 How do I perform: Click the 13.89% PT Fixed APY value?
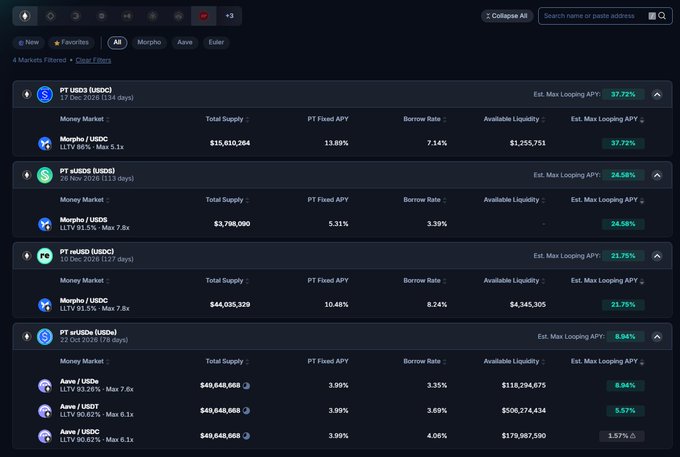336,143
